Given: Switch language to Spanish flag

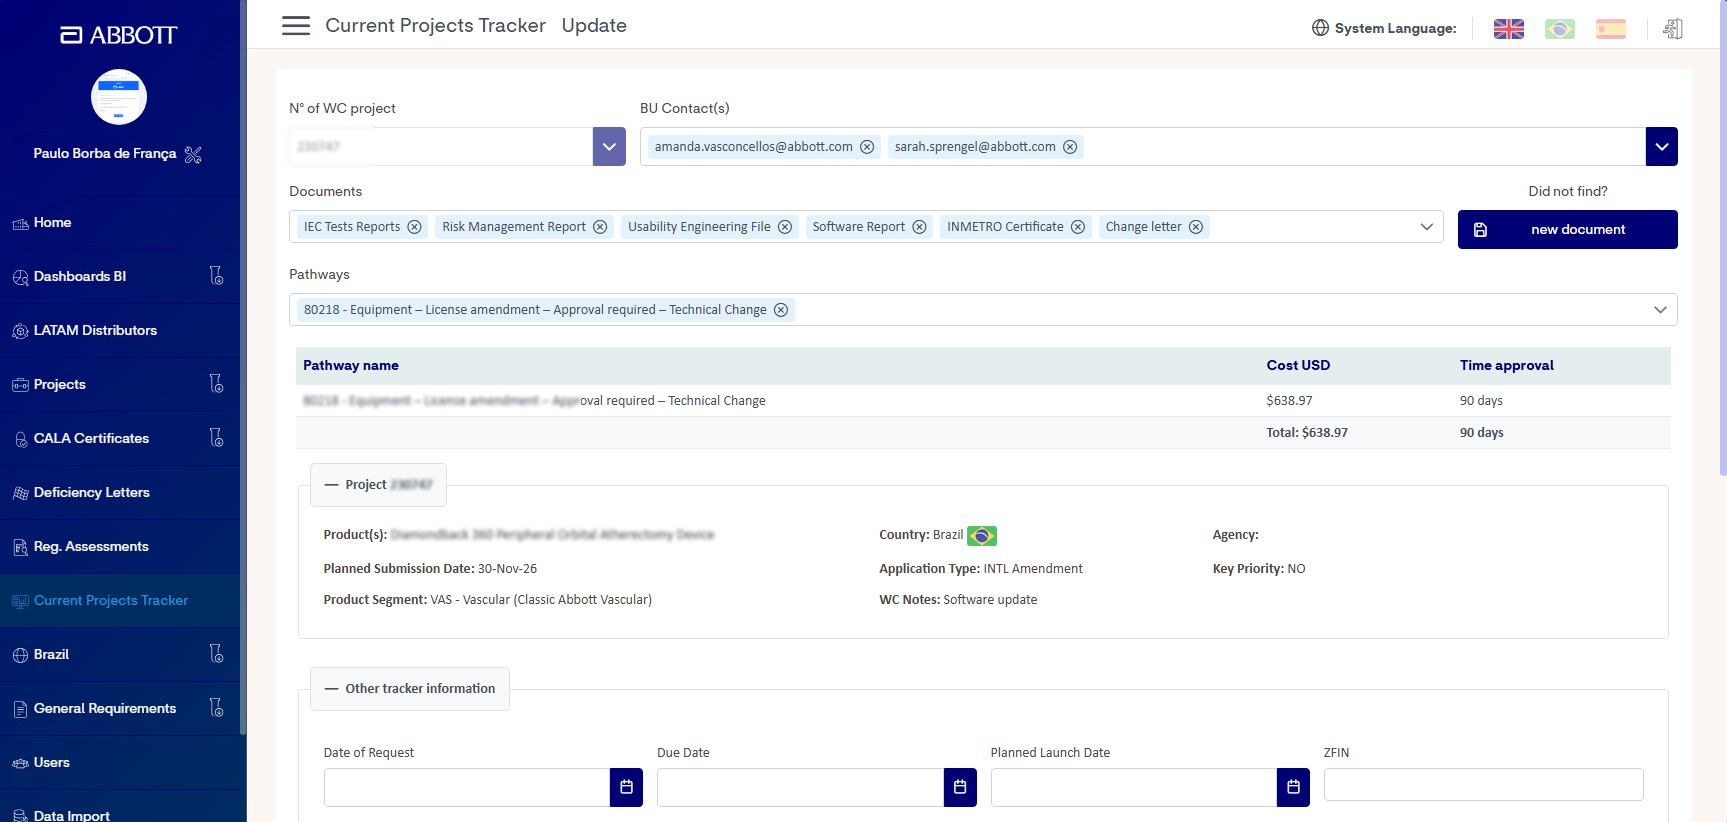Looking at the screenshot, I should [x=1610, y=29].
